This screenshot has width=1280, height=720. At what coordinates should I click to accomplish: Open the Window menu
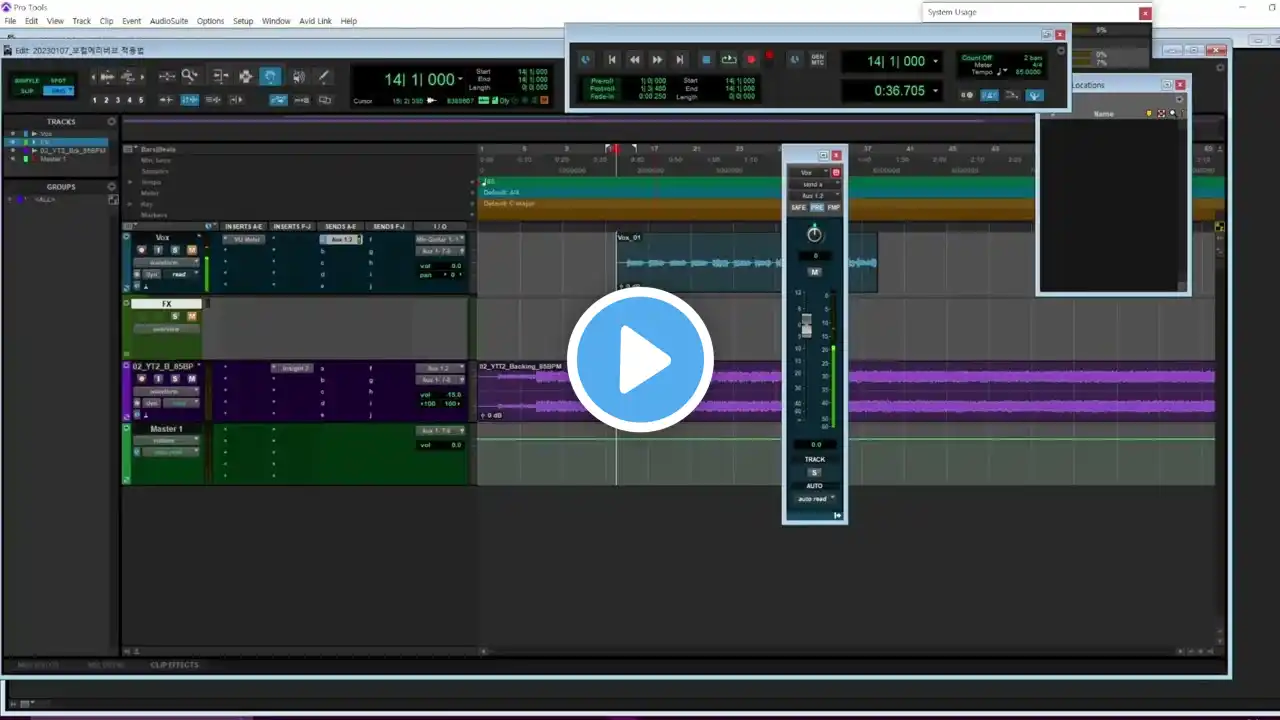[276, 21]
